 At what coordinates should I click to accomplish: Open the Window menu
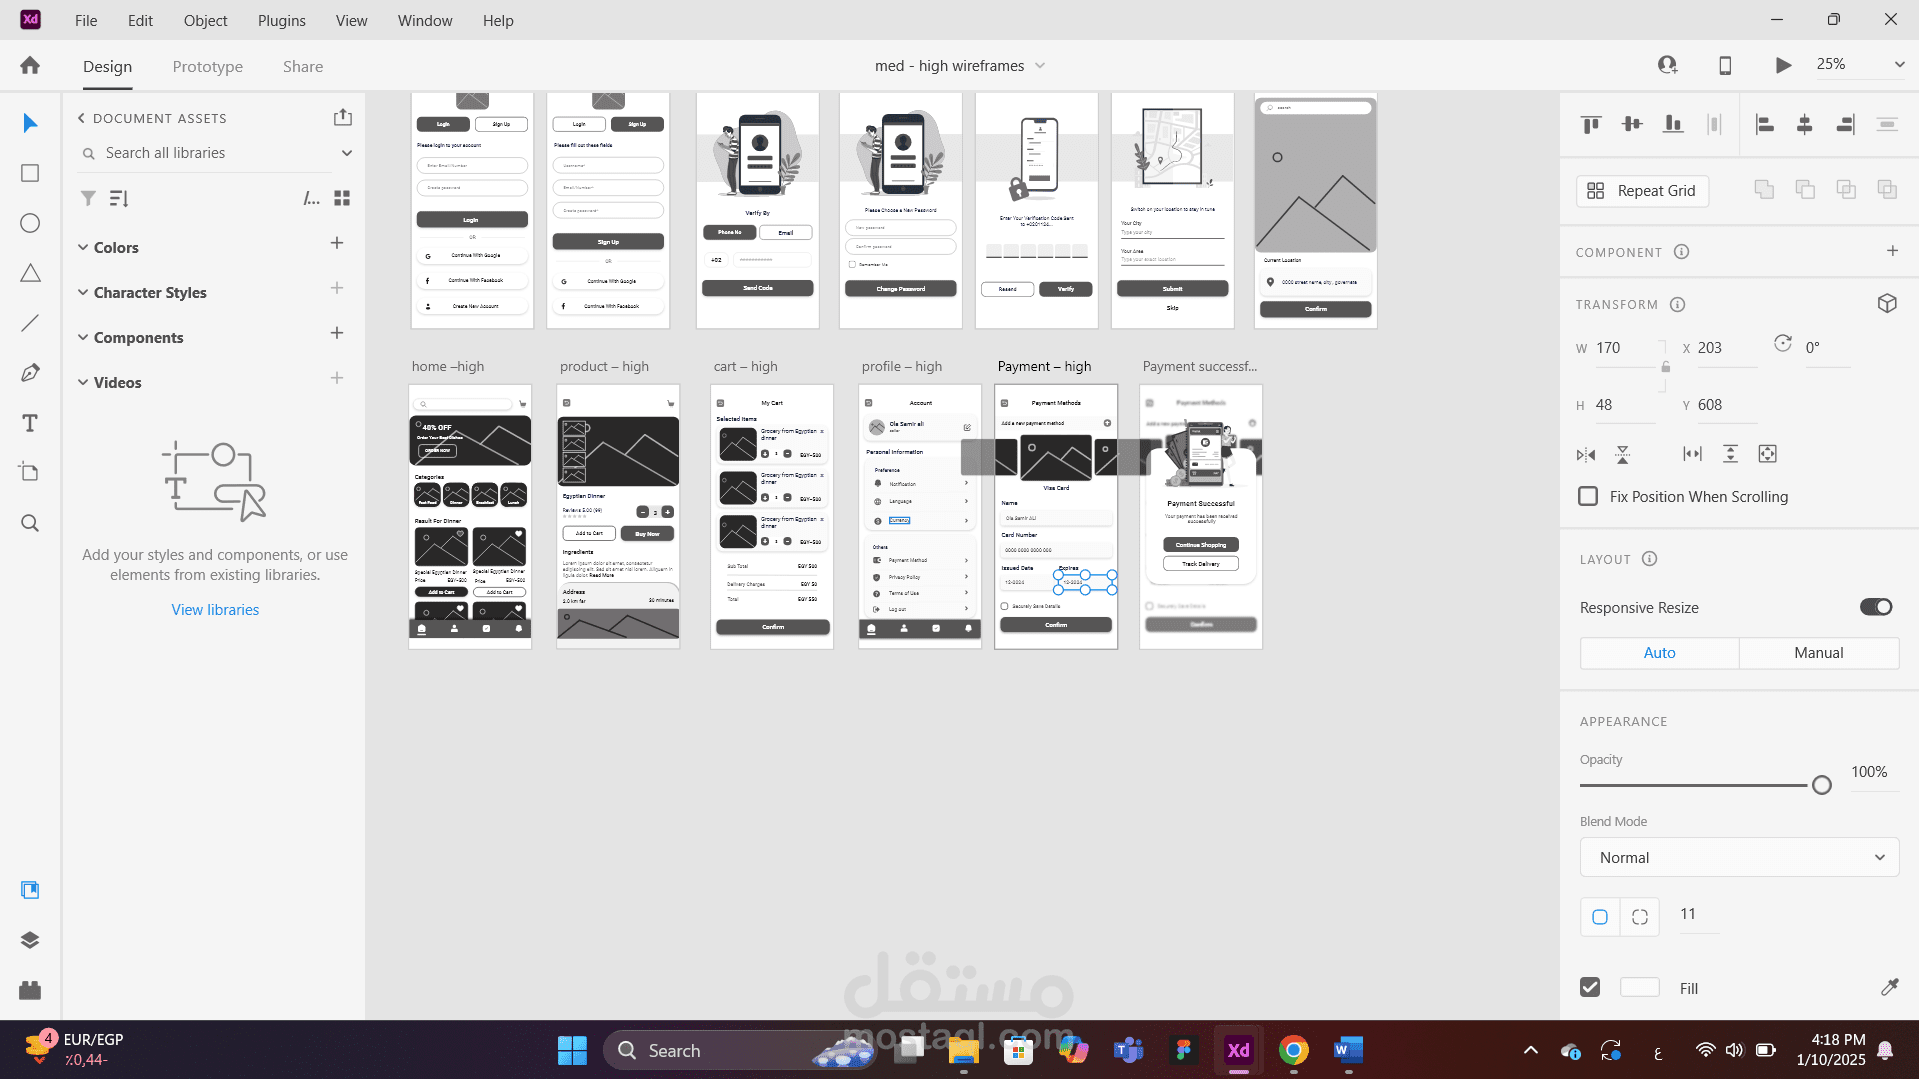pyautogui.click(x=425, y=20)
